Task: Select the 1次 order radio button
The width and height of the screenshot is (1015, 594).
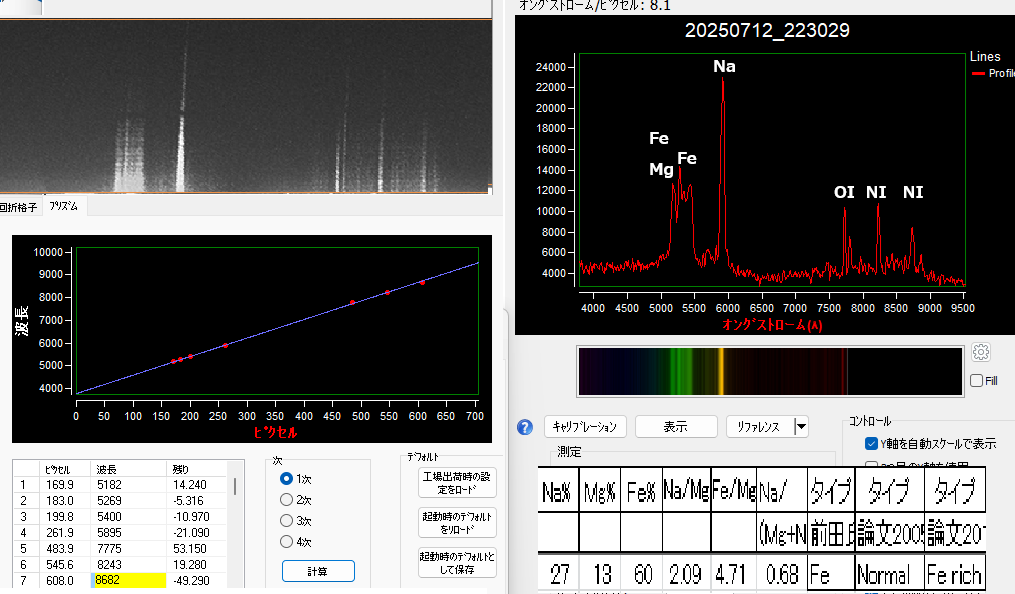Action: [288, 479]
